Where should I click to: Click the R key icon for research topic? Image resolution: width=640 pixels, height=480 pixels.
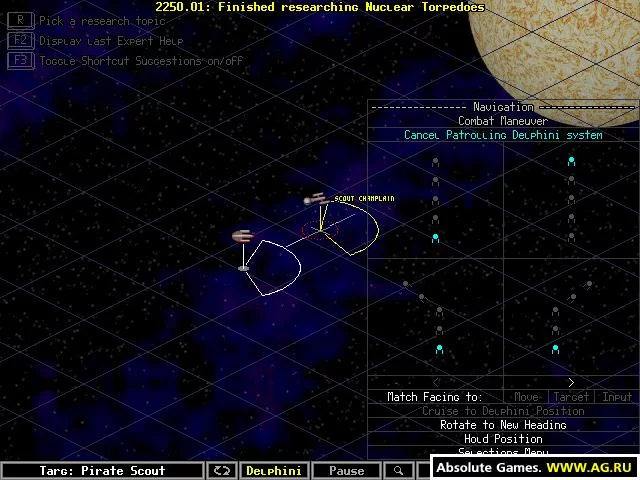pyautogui.click(x=20, y=20)
